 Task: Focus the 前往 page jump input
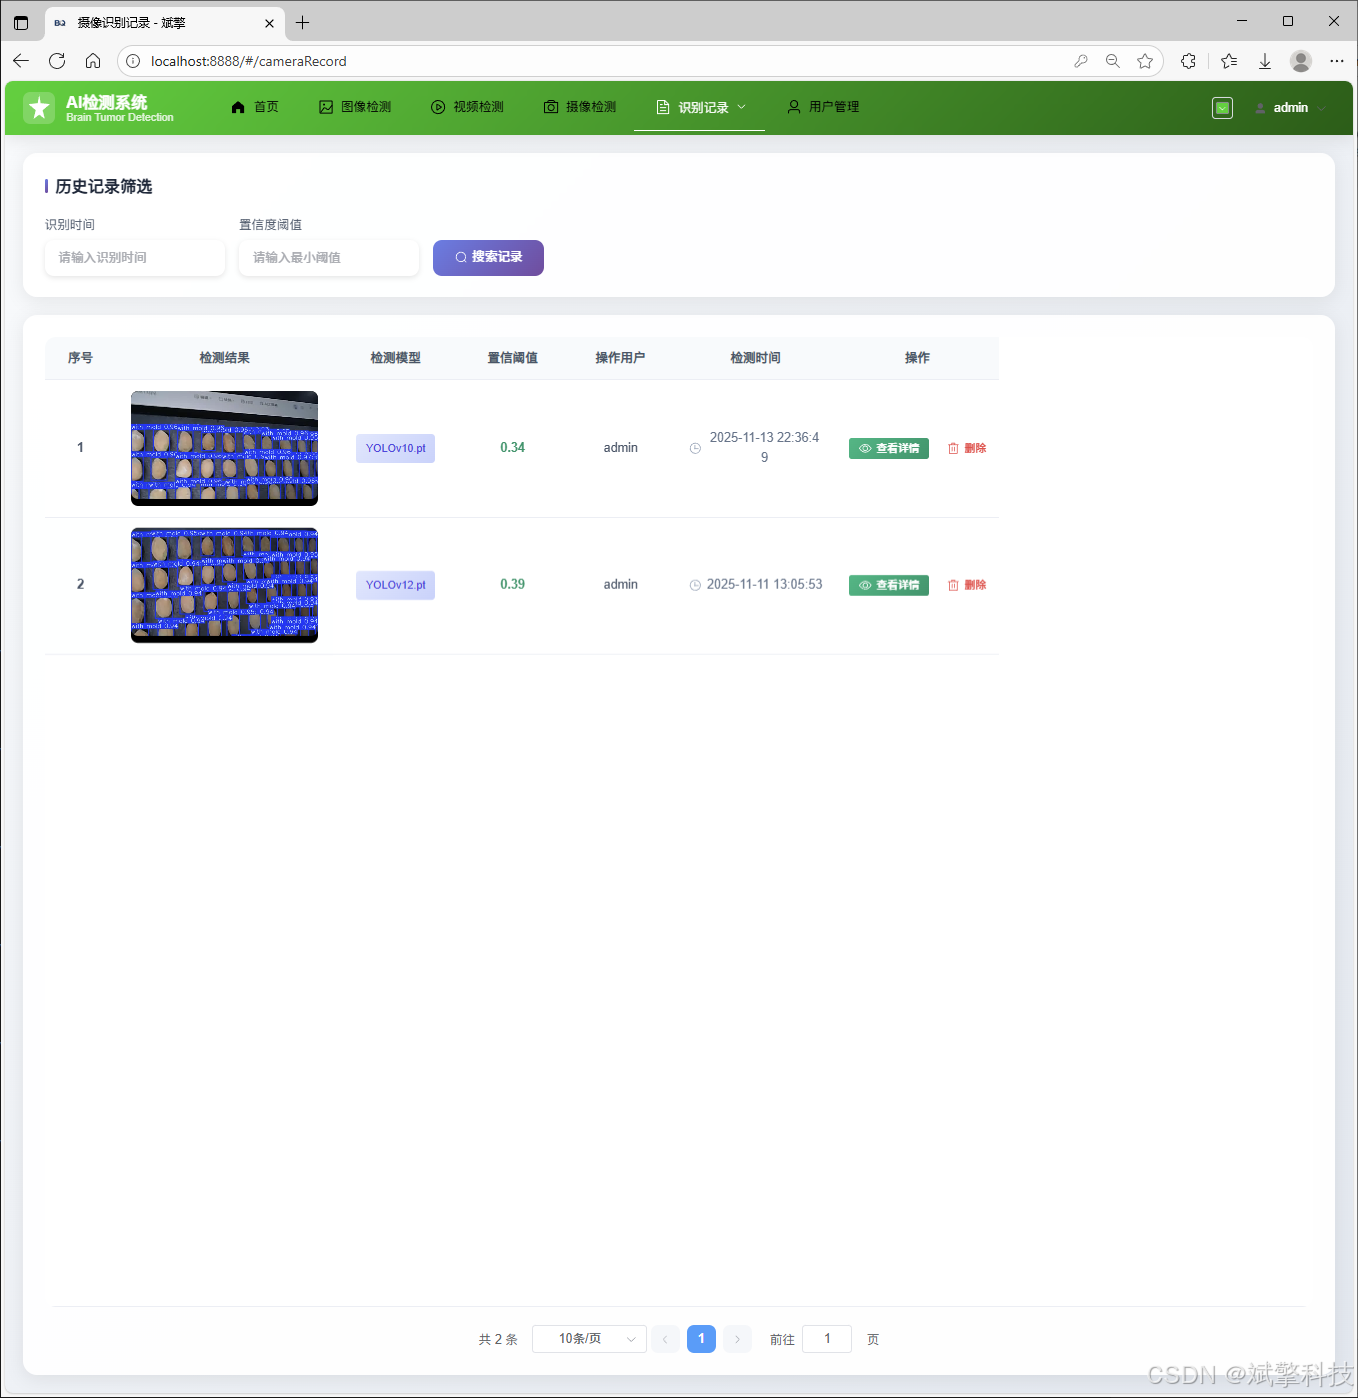[827, 1339]
